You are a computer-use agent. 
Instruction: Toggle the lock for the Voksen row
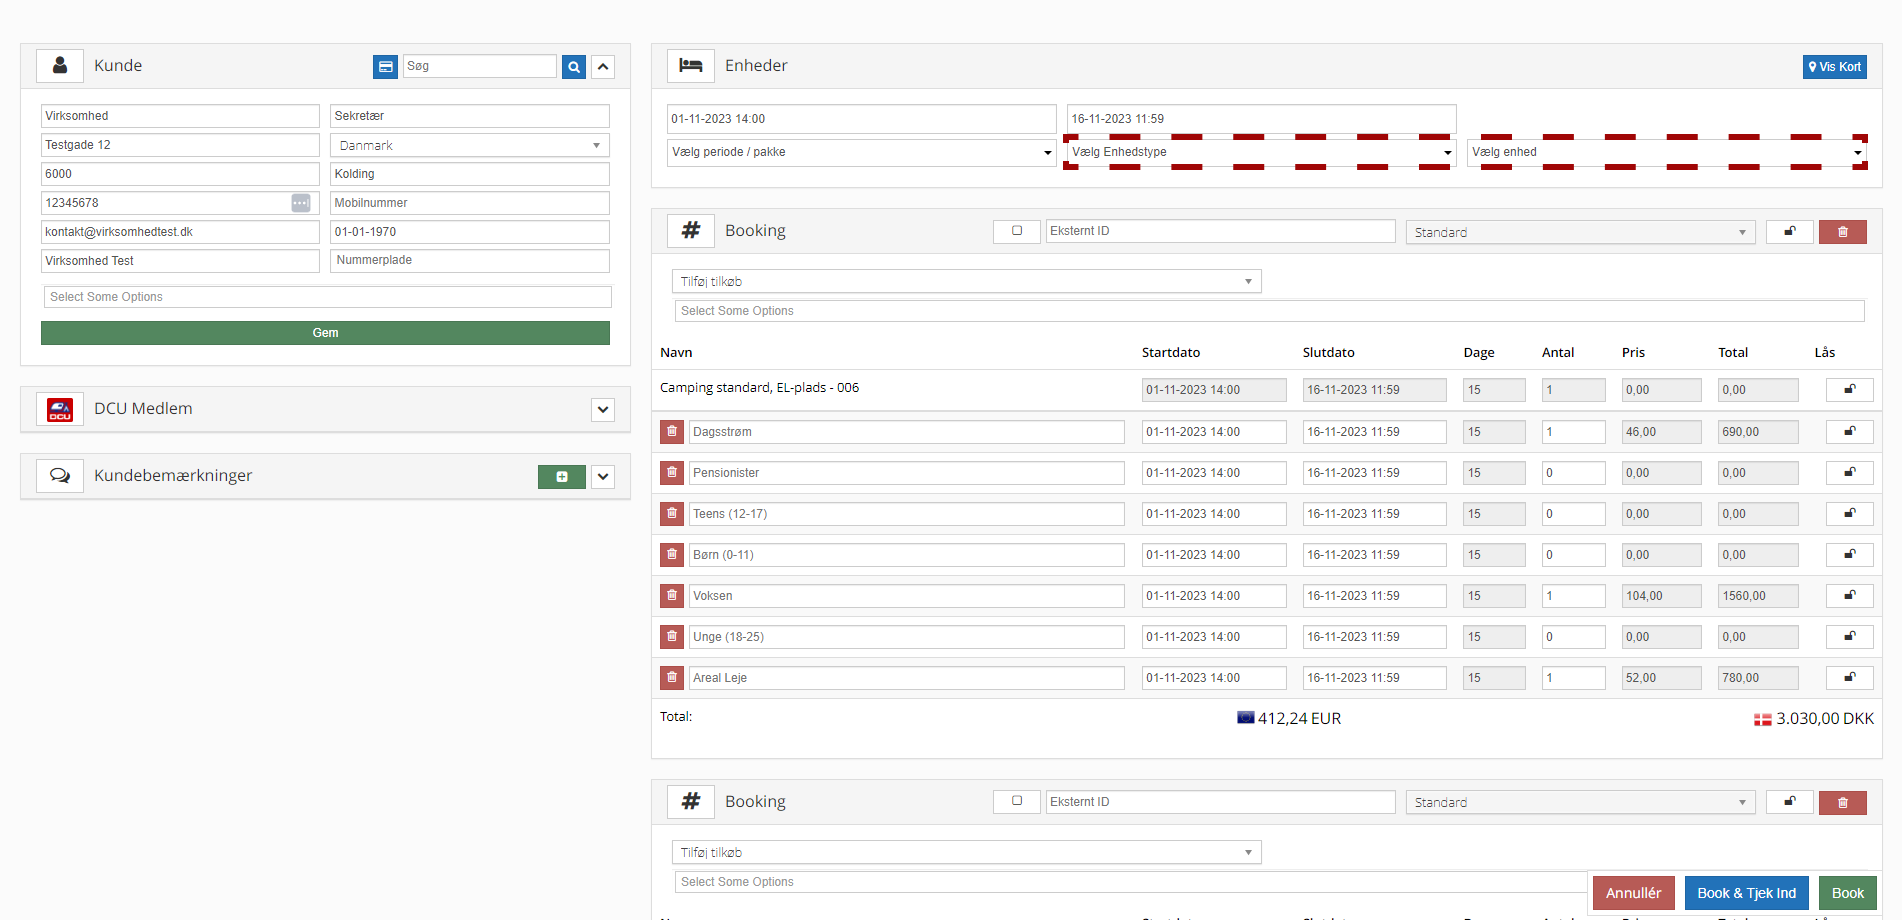(x=1849, y=596)
